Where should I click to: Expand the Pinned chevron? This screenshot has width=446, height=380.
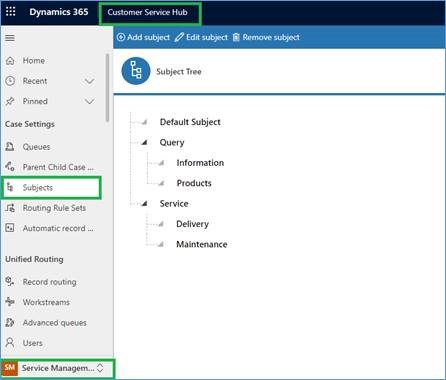coord(89,101)
